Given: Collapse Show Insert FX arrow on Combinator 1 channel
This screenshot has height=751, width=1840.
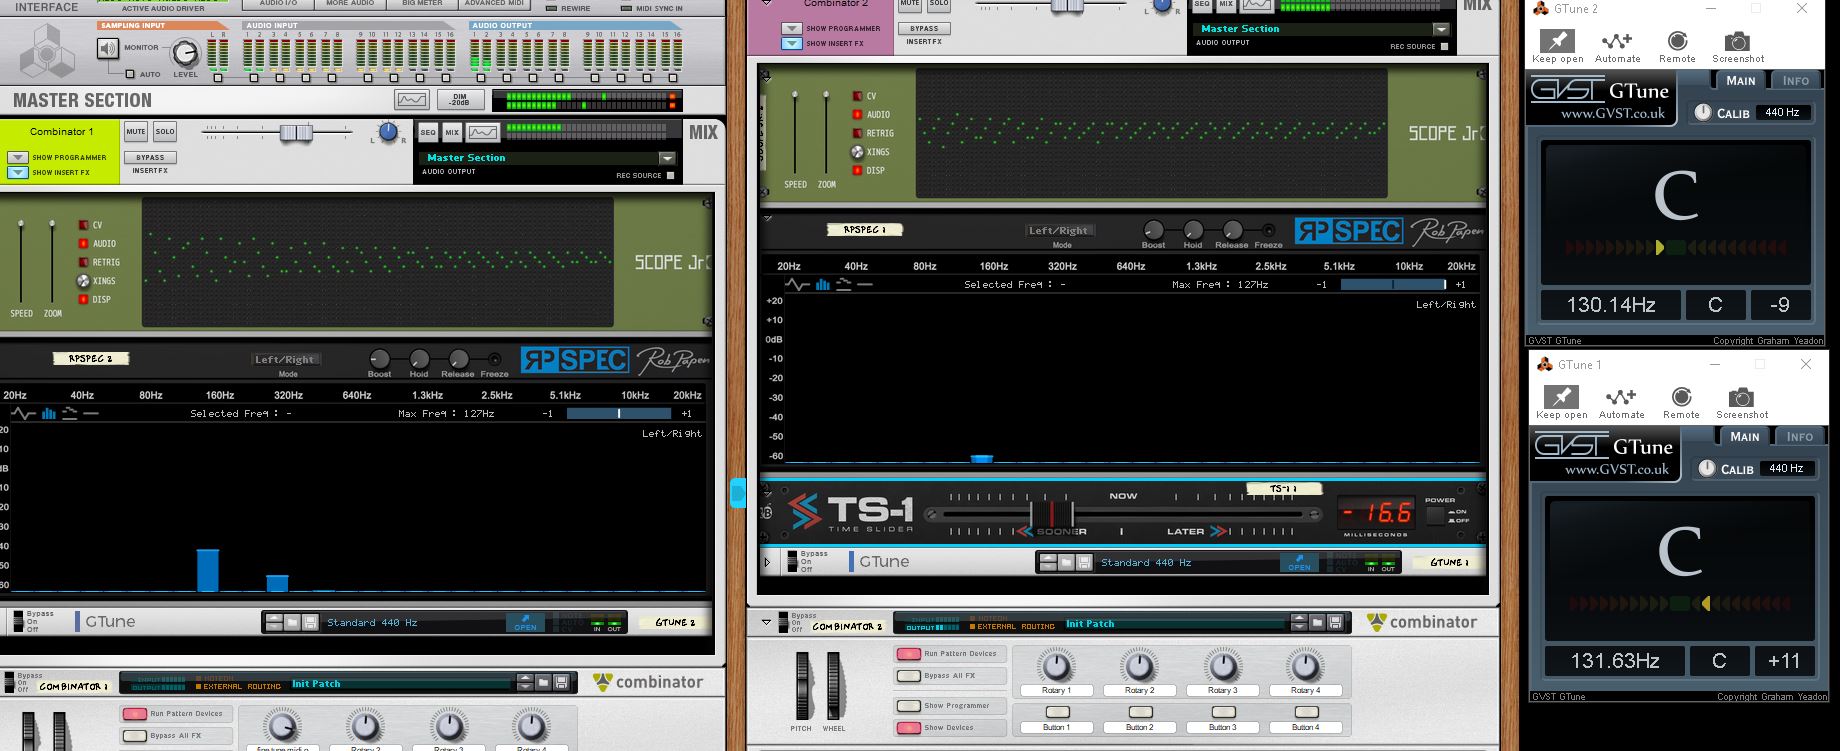Looking at the screenshot, I should pos(17,172).
